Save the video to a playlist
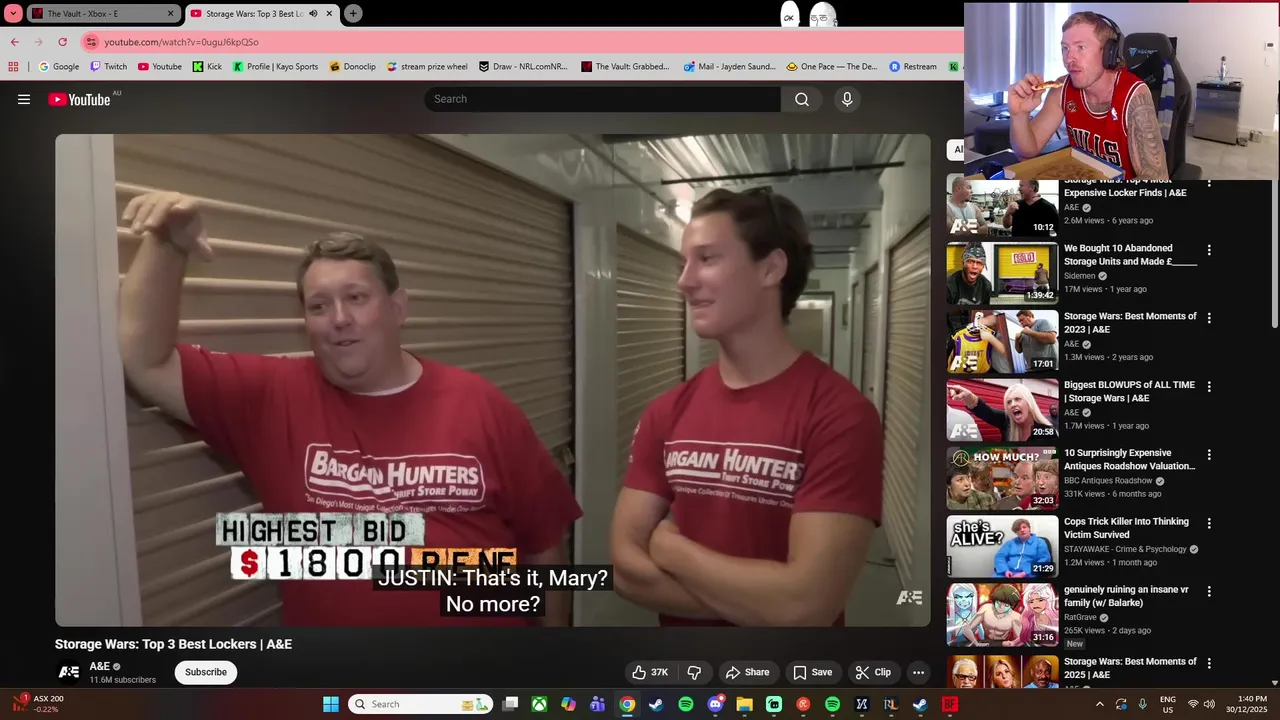This screenshot has width=1280, height=720. (x=812, y=672)
